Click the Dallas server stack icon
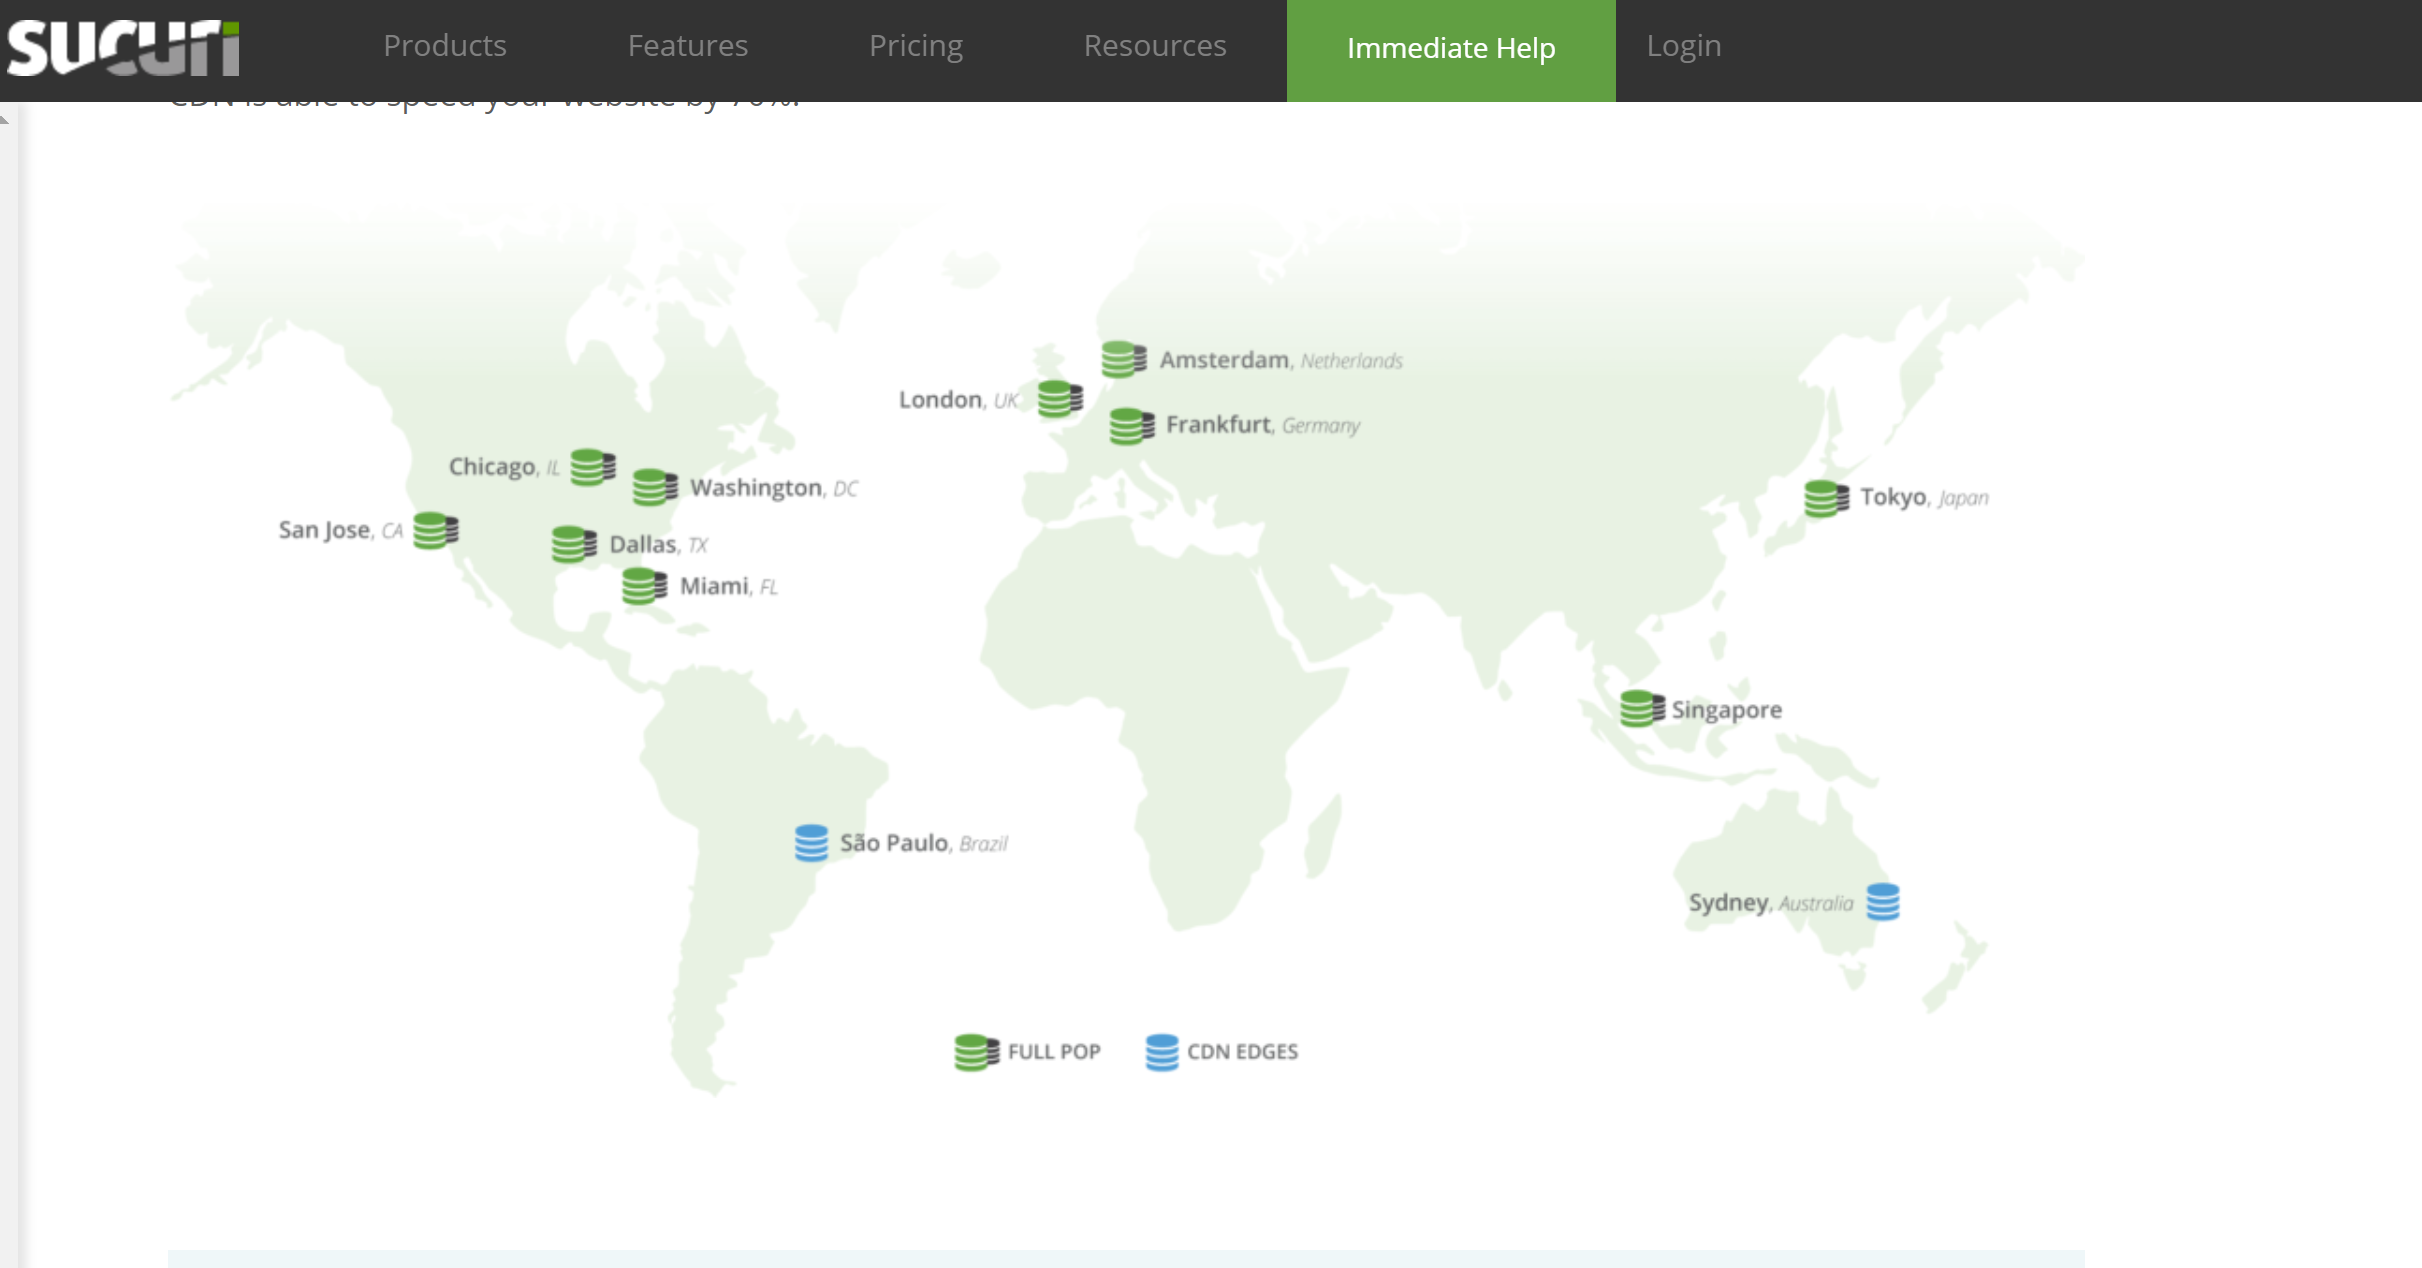Screen dimensions: 2422x1268 (573, 544)
